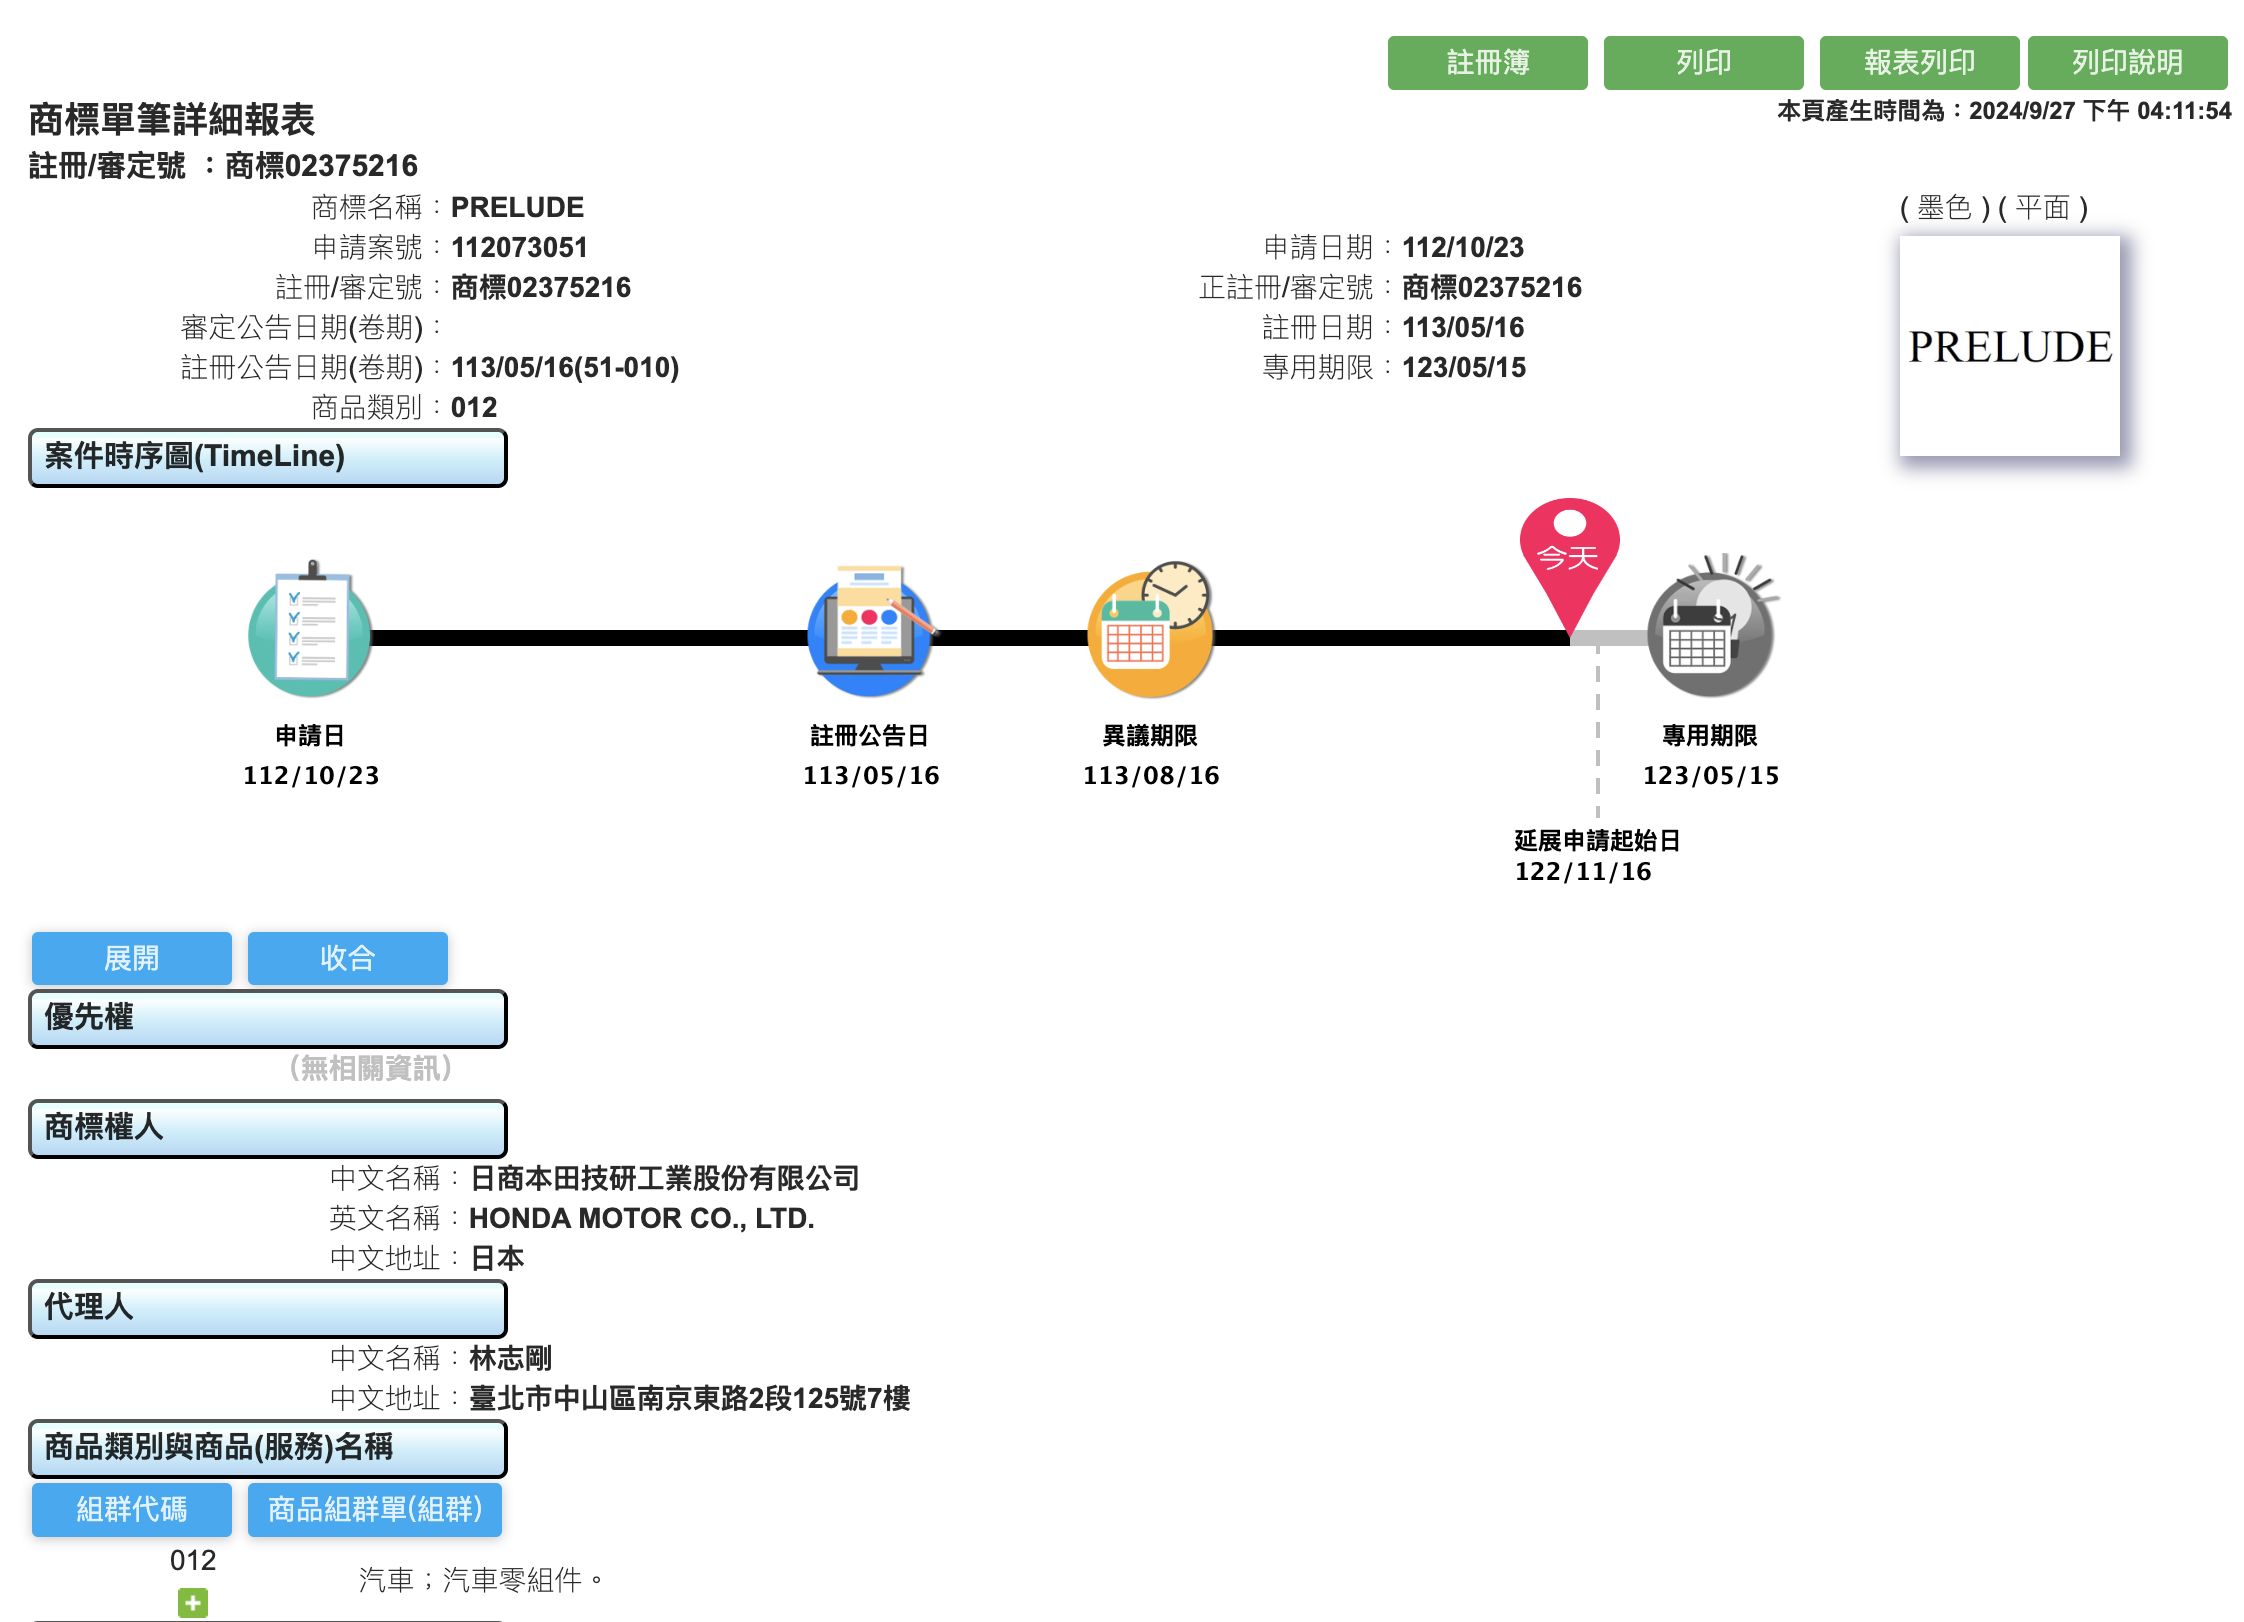Select 註冊日期 value 113/05/16
This screenshot has width=2244, height=1622.
coord(1463,327)
